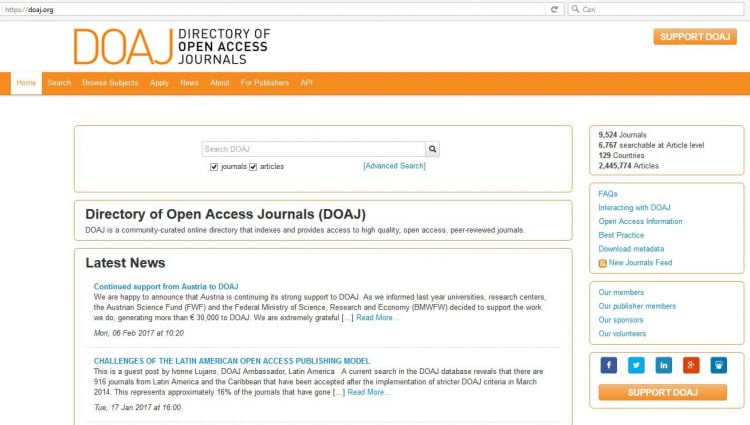Click the '2,445,774 Articles' statistic
The width and height of the screenshot is (750, 425).
point(629,166)
